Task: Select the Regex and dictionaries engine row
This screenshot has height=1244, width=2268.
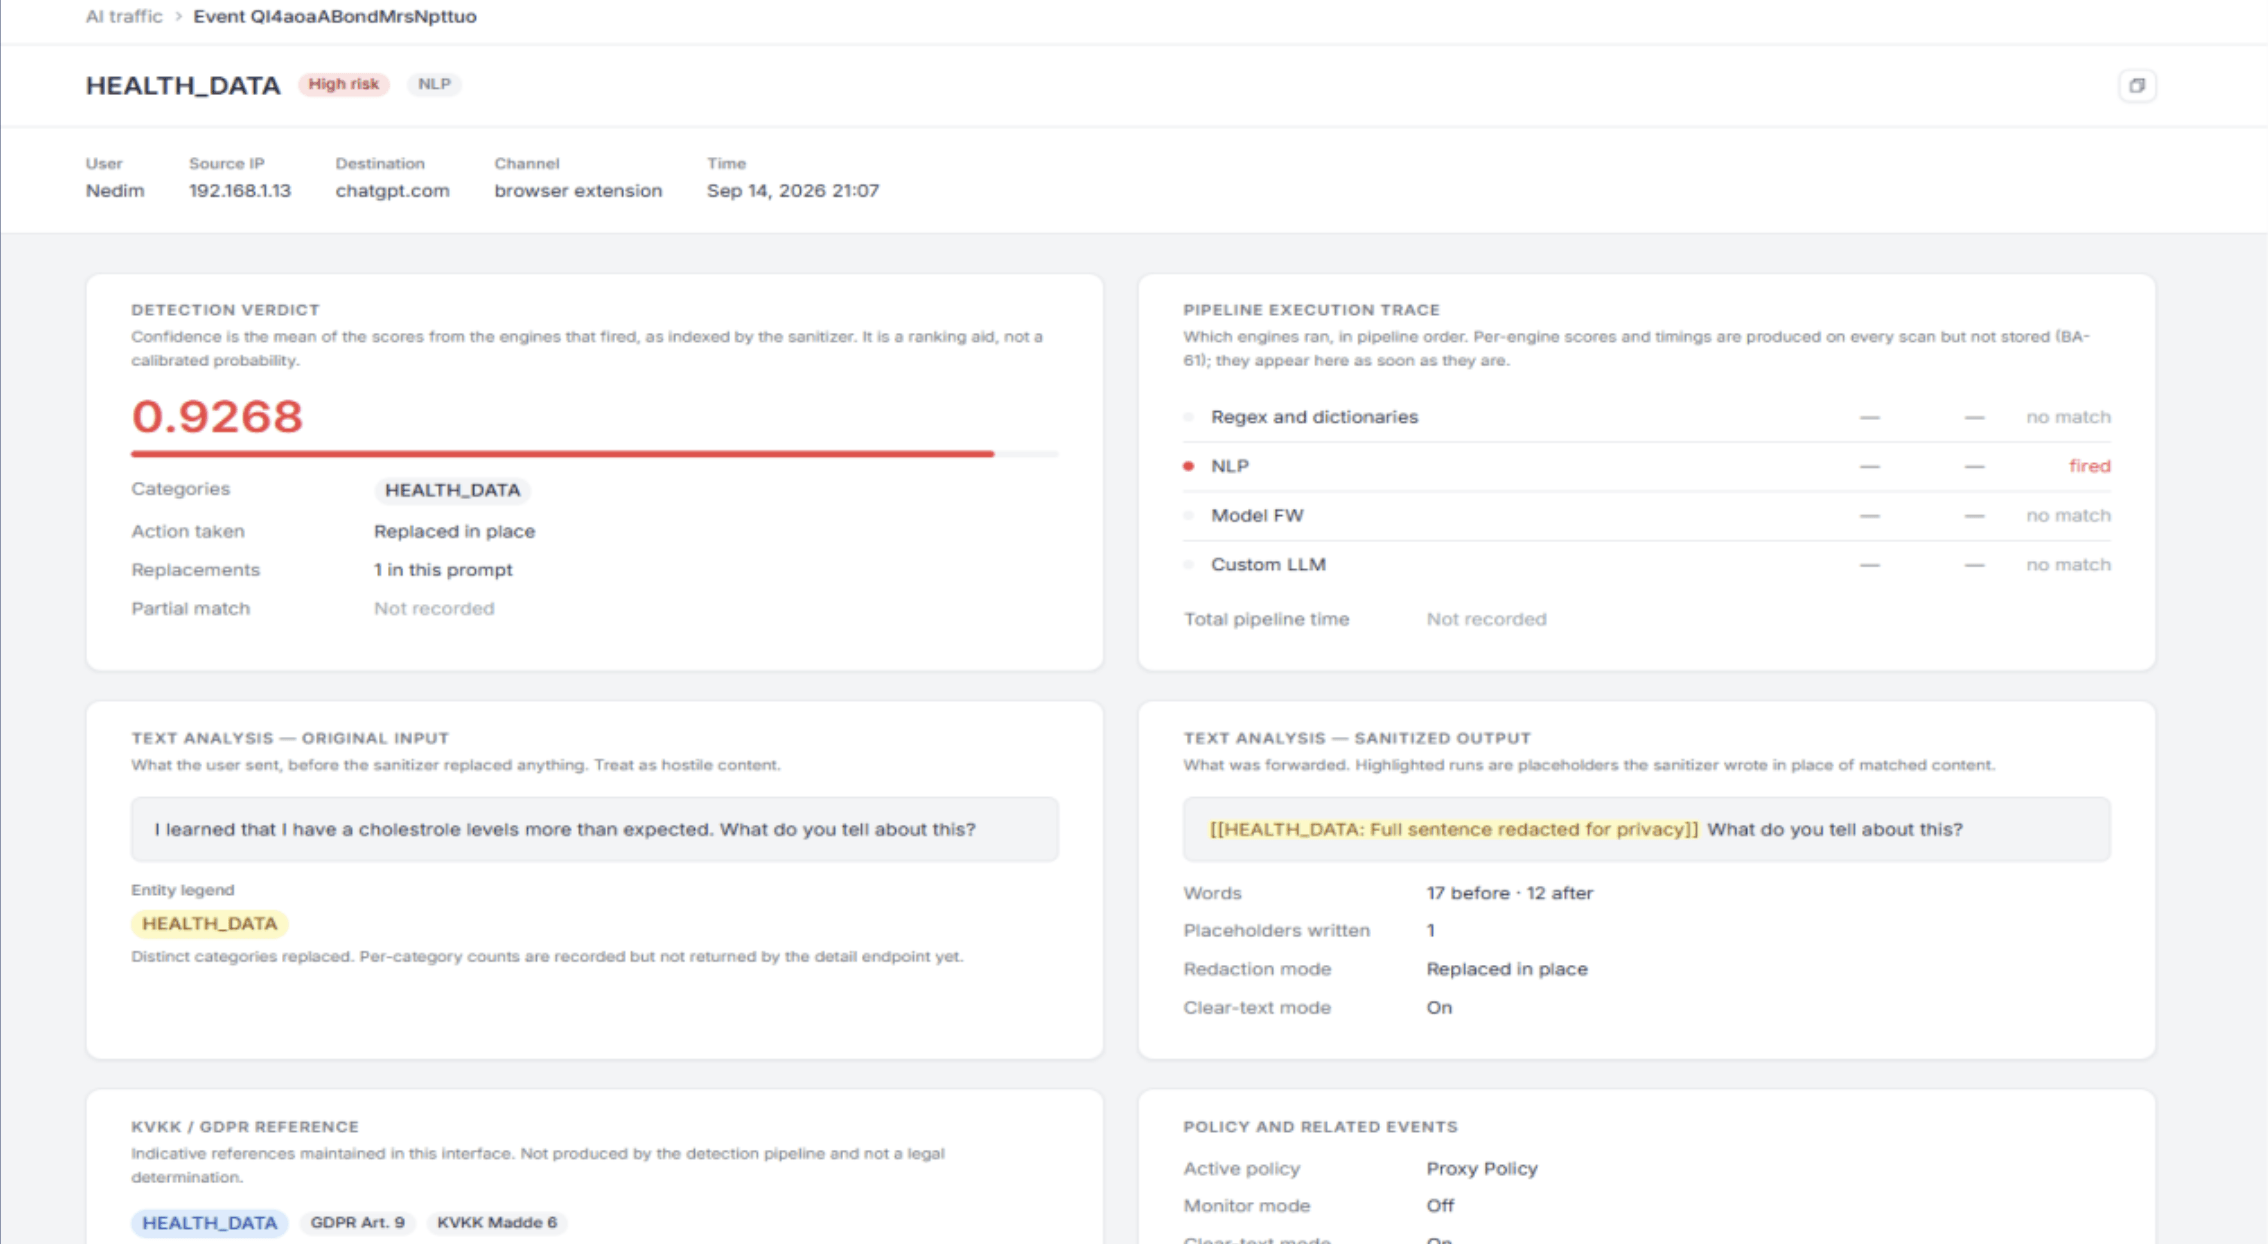Action: coord(1647,417)
